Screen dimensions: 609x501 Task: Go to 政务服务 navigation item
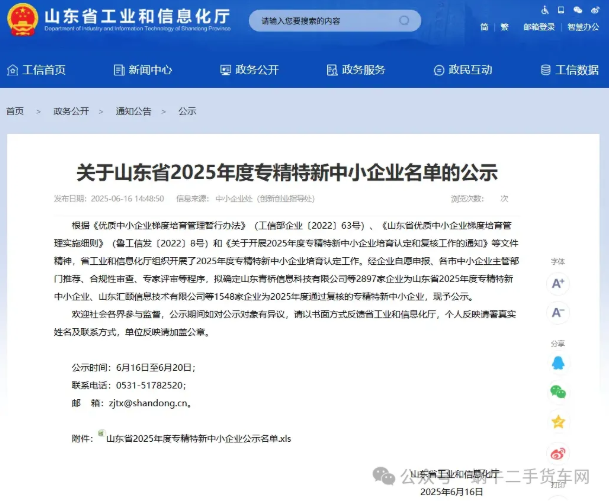pyautogui.click(x=355, y=70)
